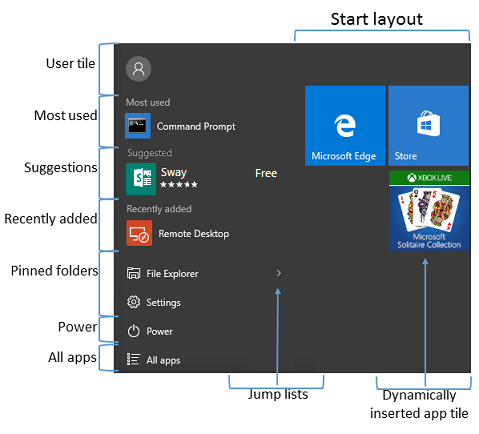
Task: Launch the Microsoft Solitaire Collection tile
Action: tap(429, 211)
